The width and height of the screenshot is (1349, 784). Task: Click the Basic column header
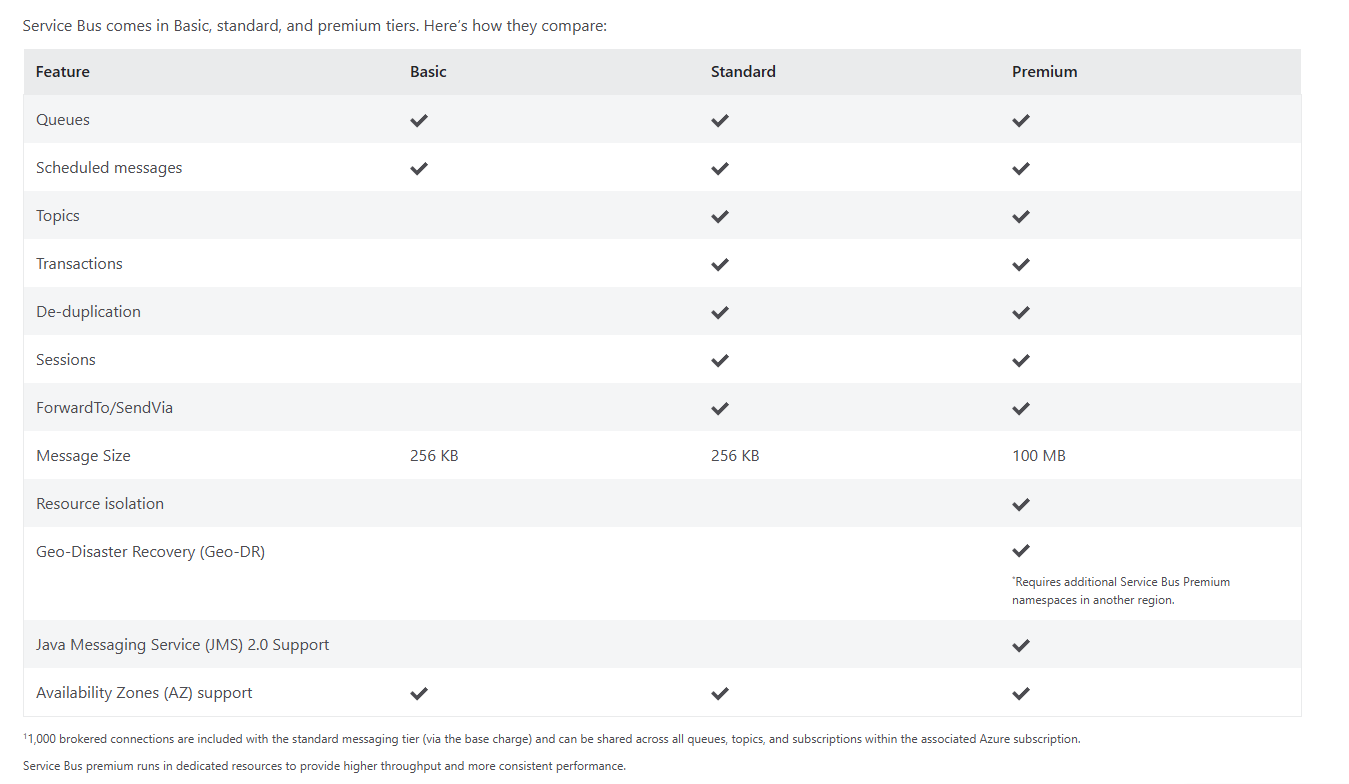pyautogui.click(x=428, y=72)
